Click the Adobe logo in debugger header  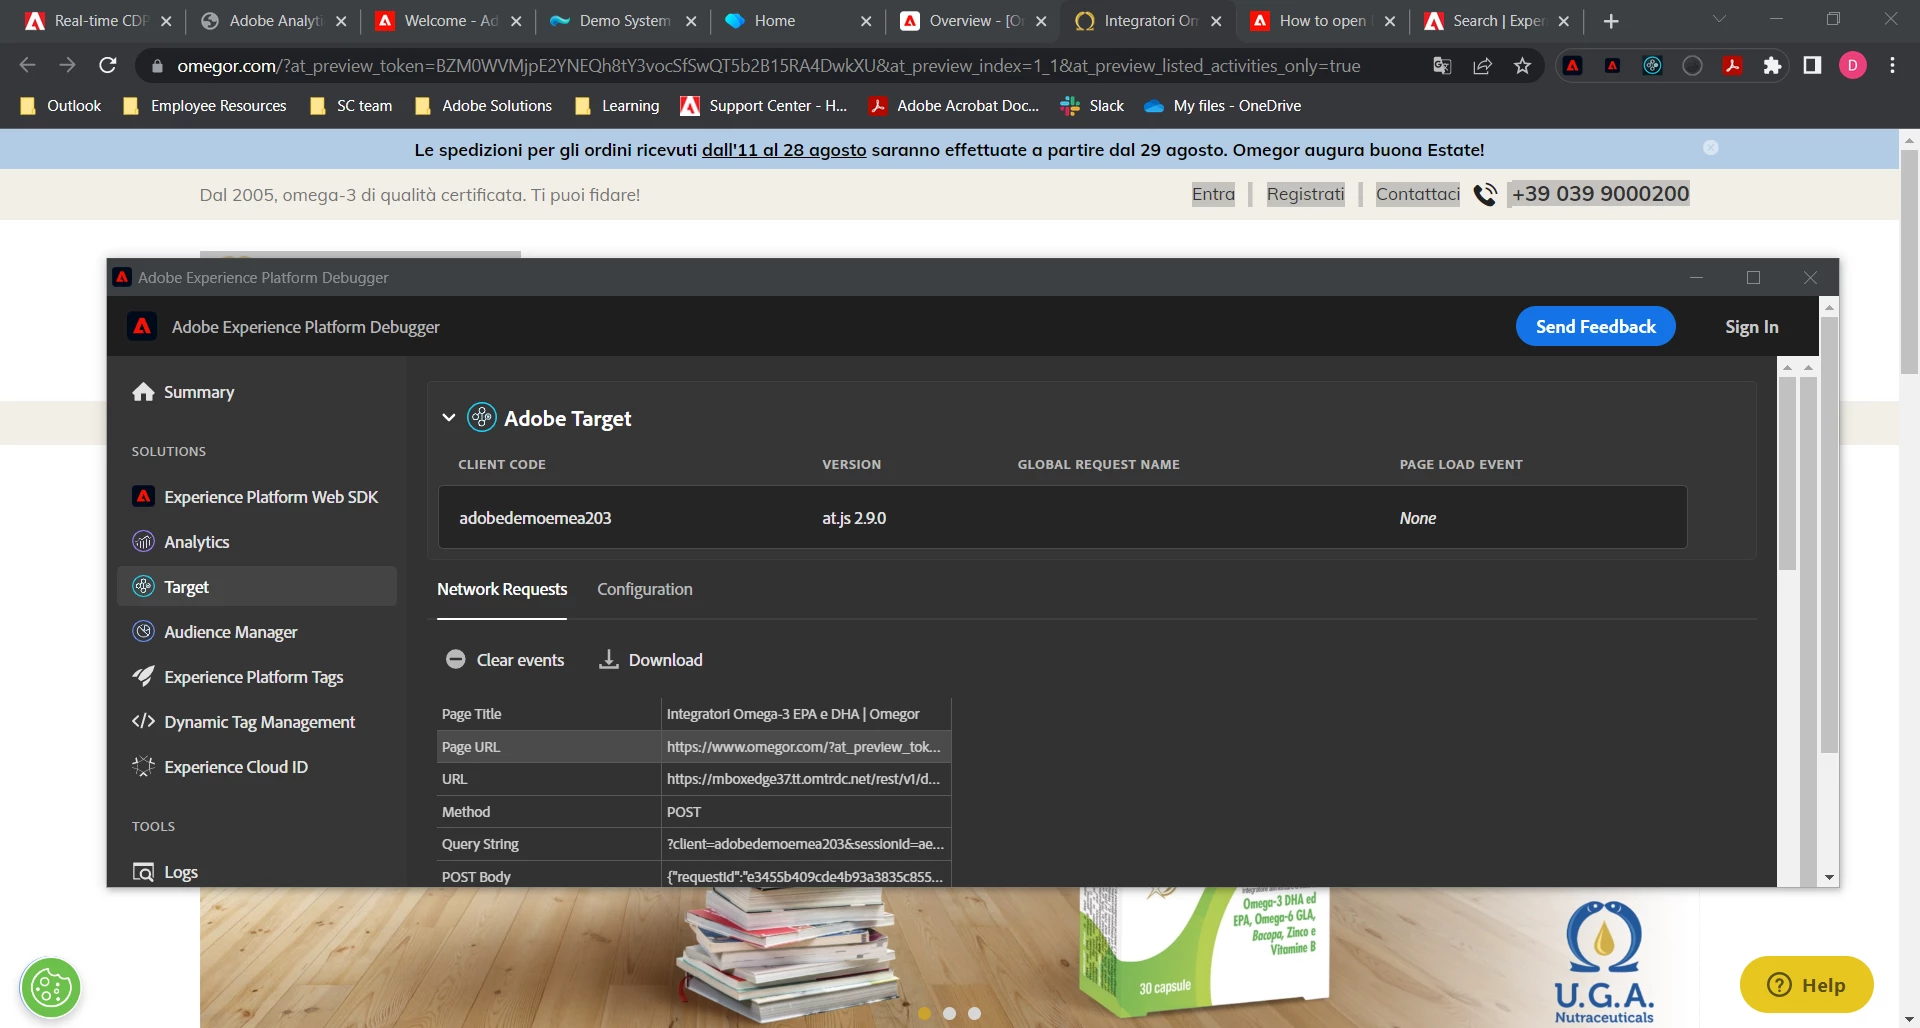pos(143,326)
